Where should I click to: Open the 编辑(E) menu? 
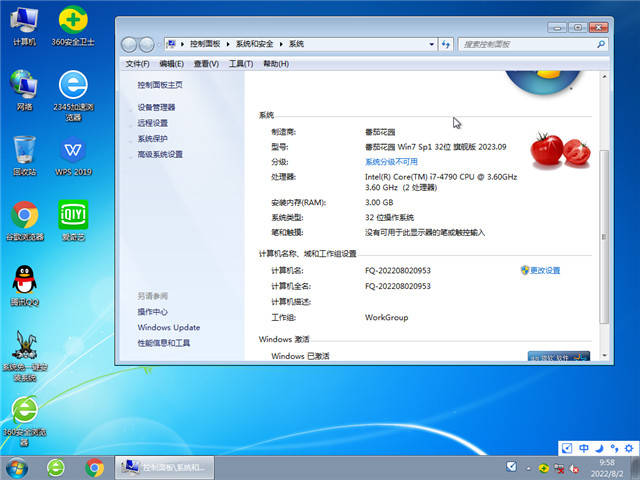[171, 64]
